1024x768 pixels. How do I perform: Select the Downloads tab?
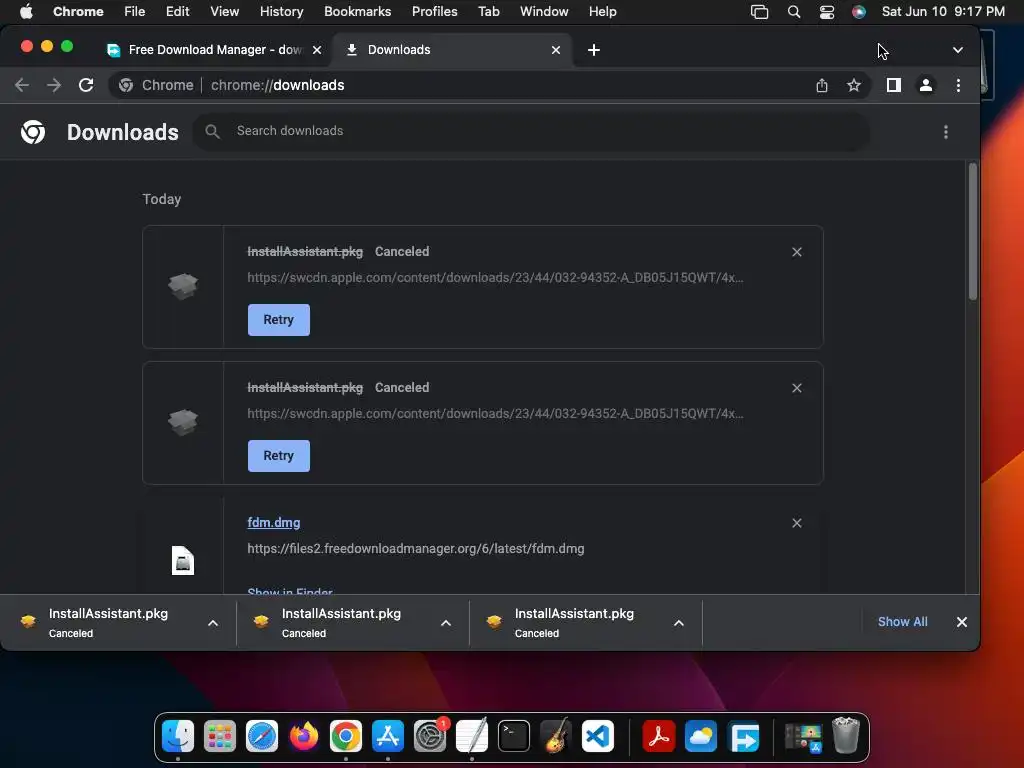click(x=451, y=50)
